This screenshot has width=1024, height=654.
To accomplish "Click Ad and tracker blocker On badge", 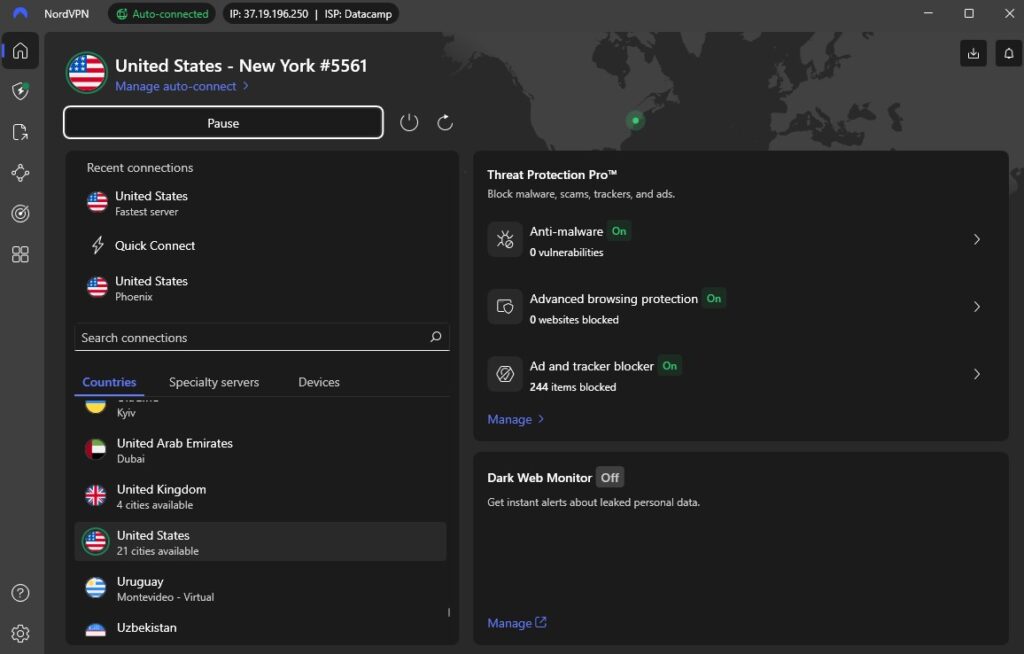I will [669, 365].
